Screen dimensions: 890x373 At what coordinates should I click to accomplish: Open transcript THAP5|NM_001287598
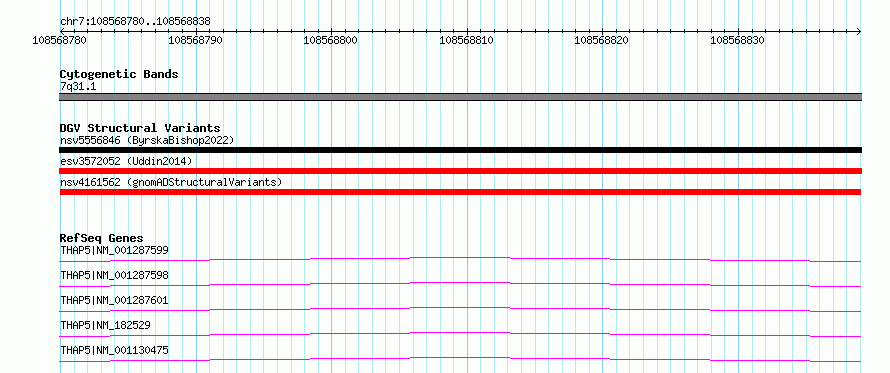pos(114,275)
